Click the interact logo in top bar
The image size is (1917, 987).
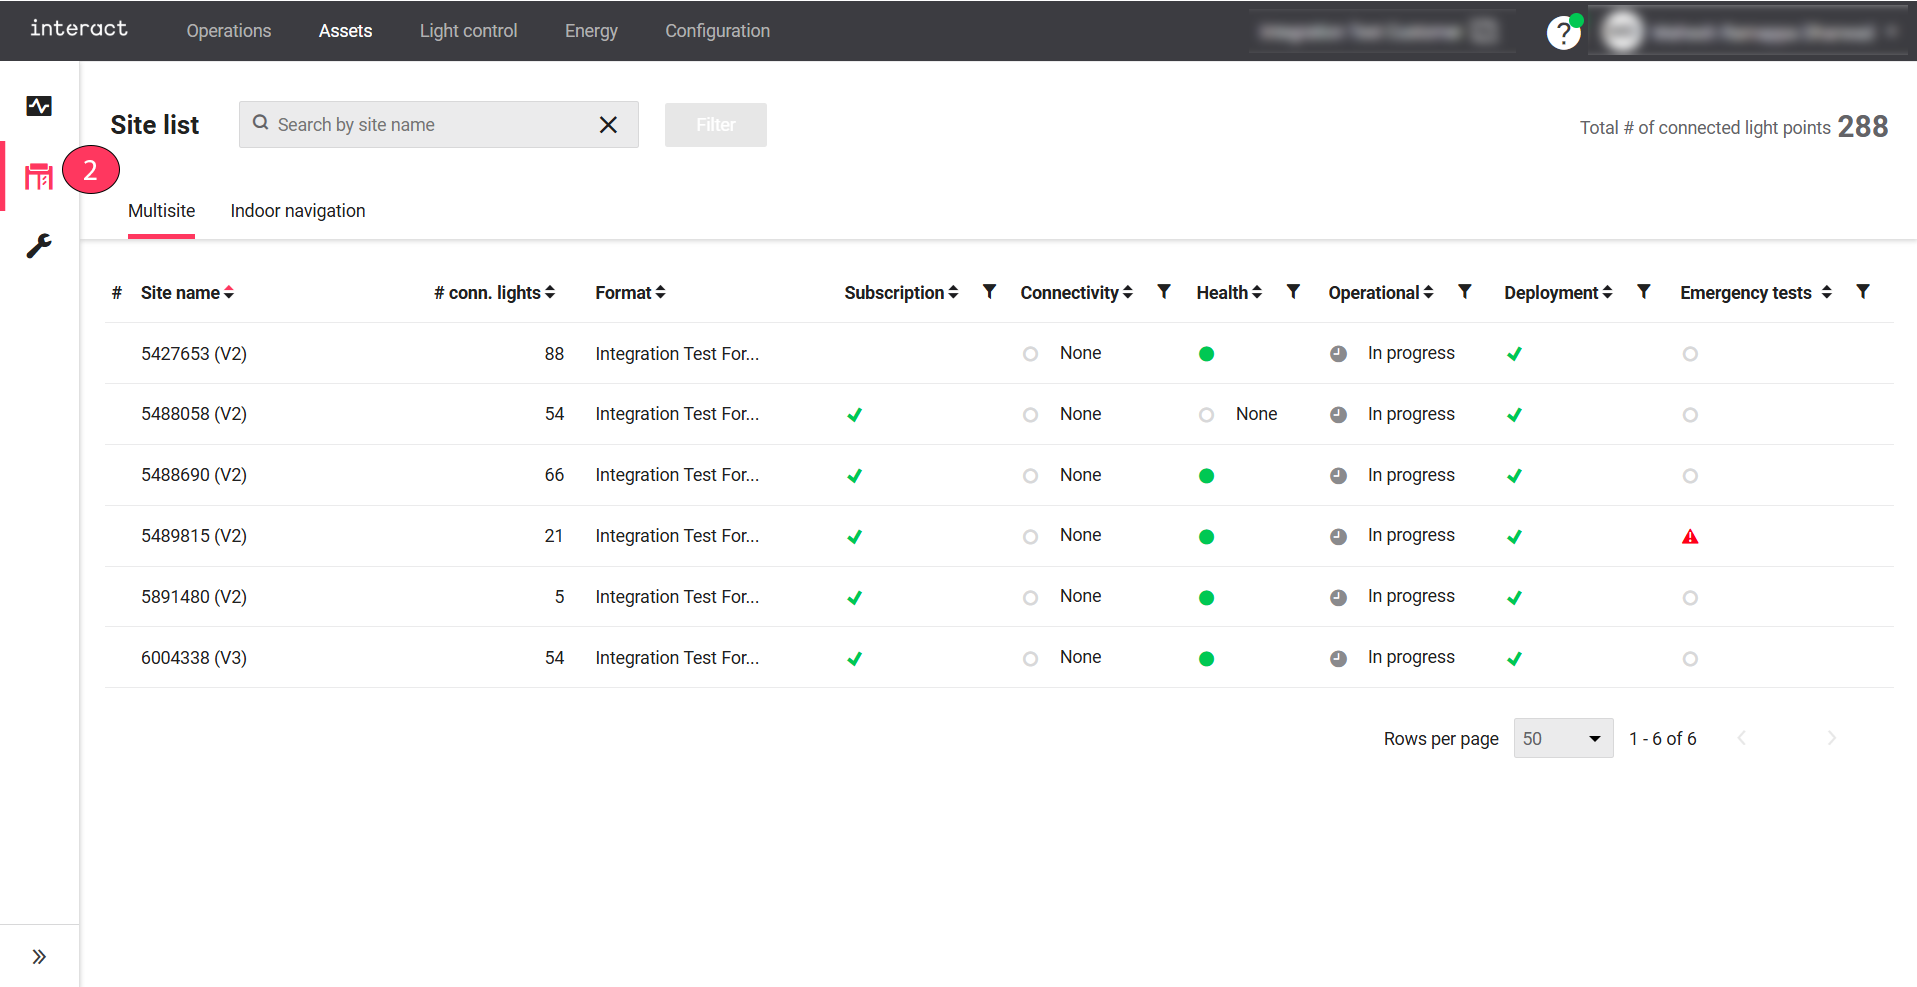point(78,29)
